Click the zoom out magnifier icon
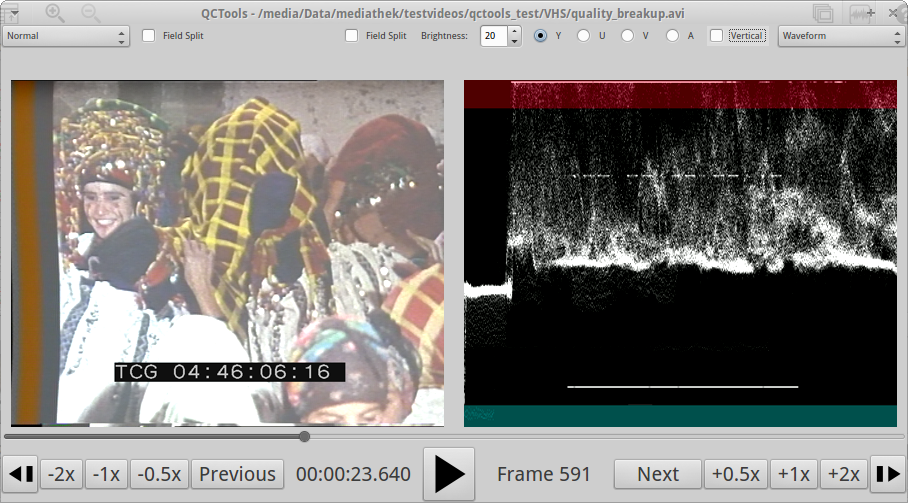908x503 pixels. [x=90, y=13]
